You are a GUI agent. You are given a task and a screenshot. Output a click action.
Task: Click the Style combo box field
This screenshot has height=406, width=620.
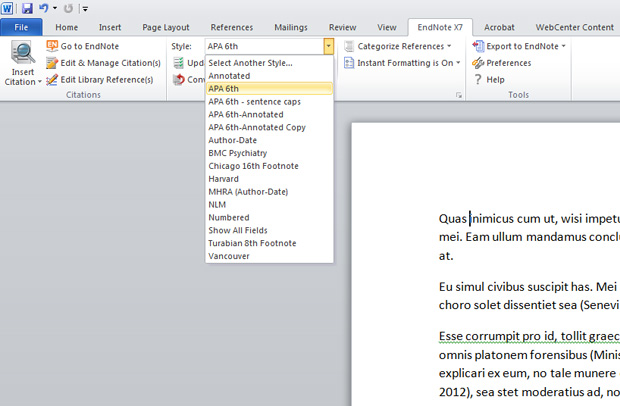click(x=264, y=46)
